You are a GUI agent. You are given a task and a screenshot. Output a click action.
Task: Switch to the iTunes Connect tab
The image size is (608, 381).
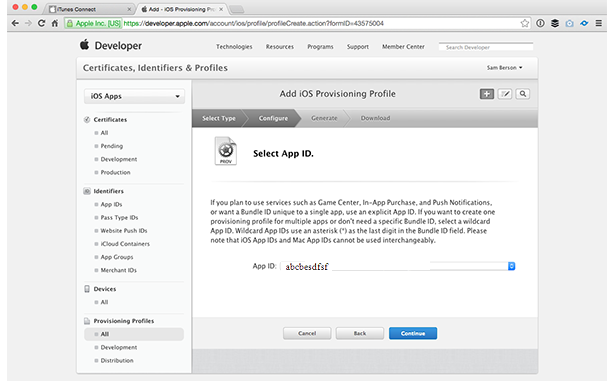tap(88, 9)
